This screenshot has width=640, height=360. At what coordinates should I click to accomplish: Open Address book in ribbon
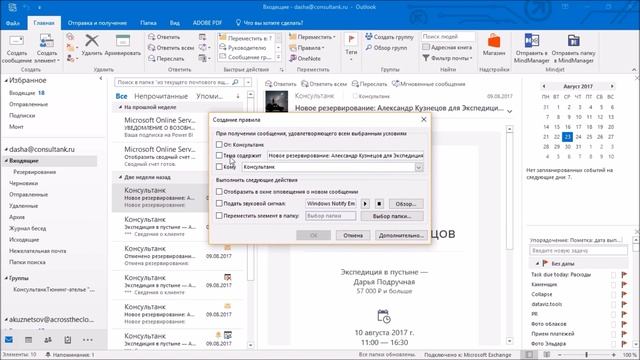pyautogui.click(x=447, y=47)
